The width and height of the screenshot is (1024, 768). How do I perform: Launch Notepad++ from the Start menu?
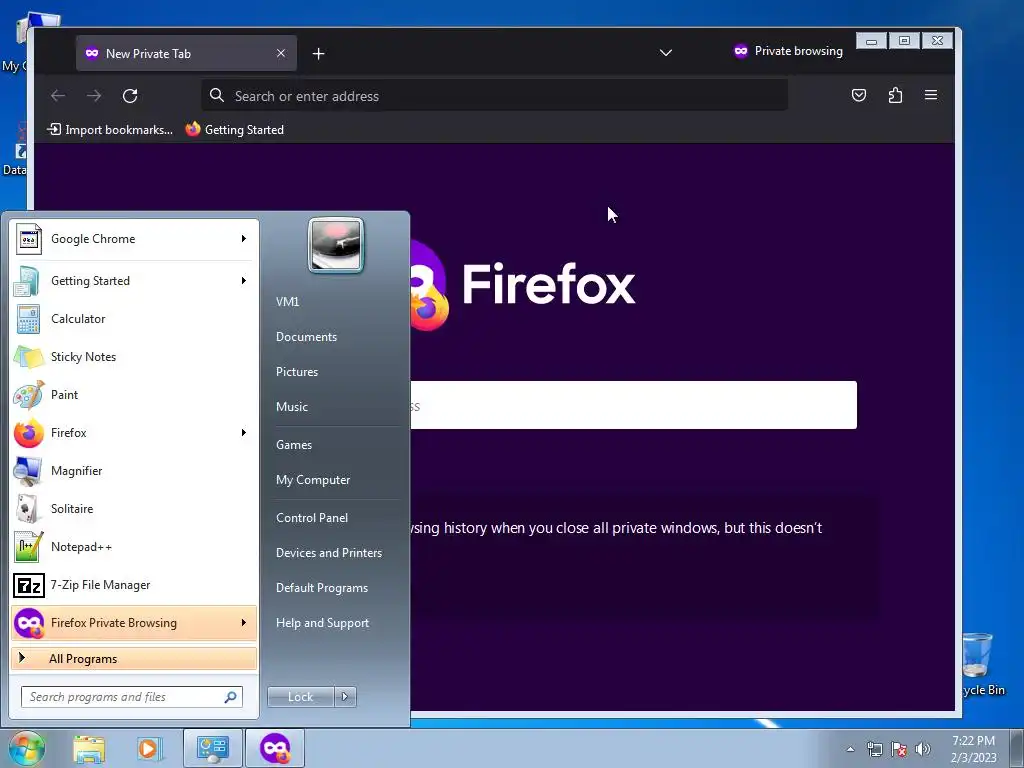click(134, 547)
